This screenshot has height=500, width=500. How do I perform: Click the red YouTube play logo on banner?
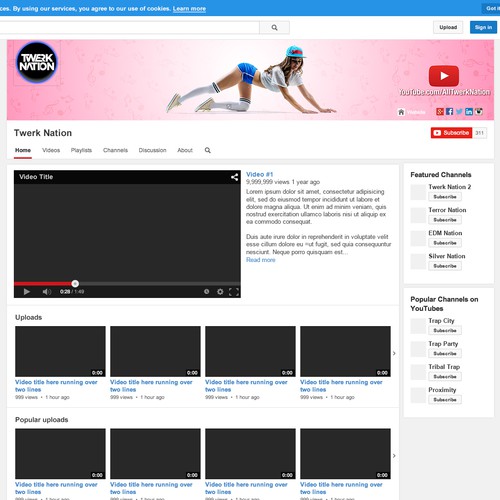444,76
